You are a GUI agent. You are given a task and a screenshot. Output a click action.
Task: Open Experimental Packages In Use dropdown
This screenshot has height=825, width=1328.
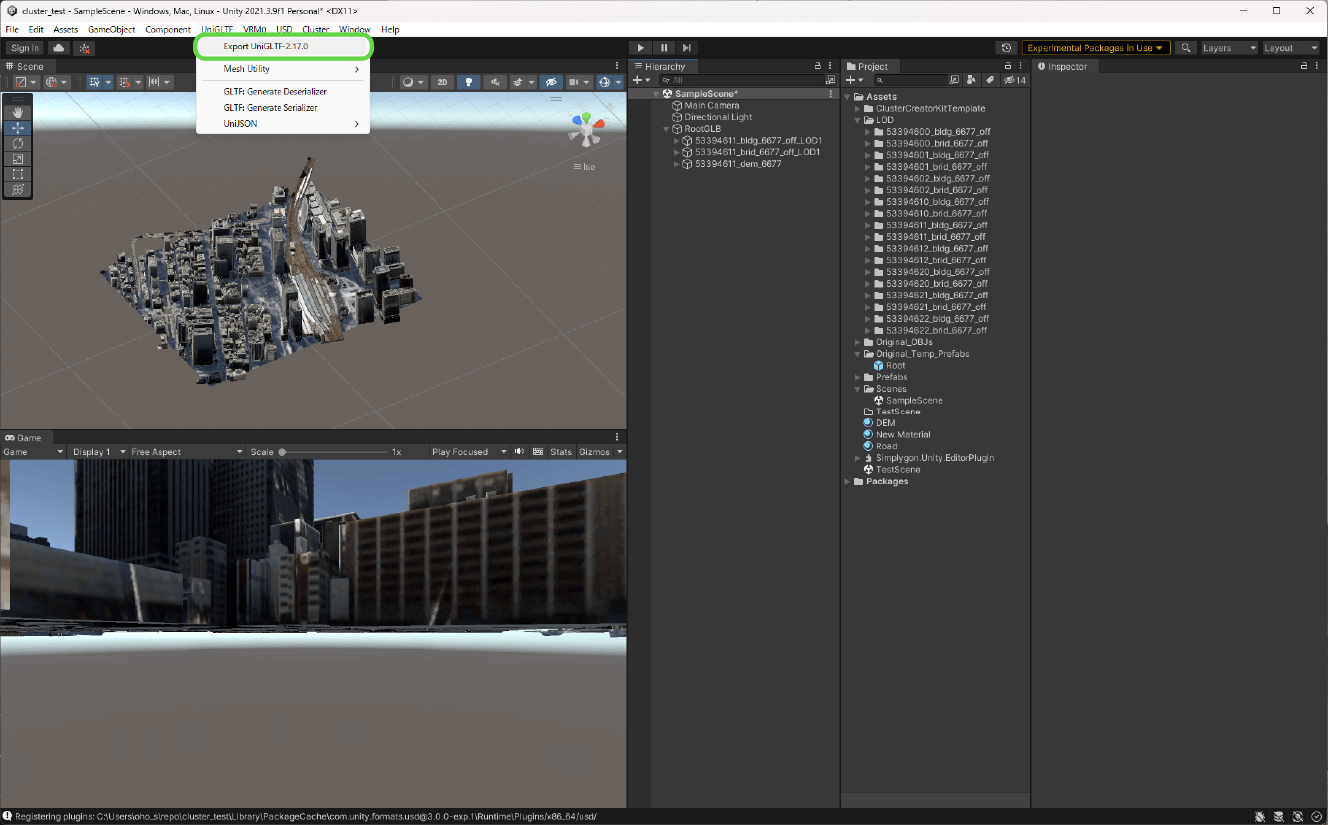[x=1096, y=48]
